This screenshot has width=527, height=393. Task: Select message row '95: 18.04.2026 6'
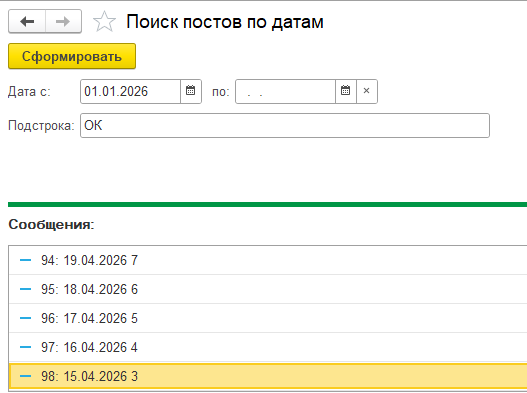click(268, 289)
